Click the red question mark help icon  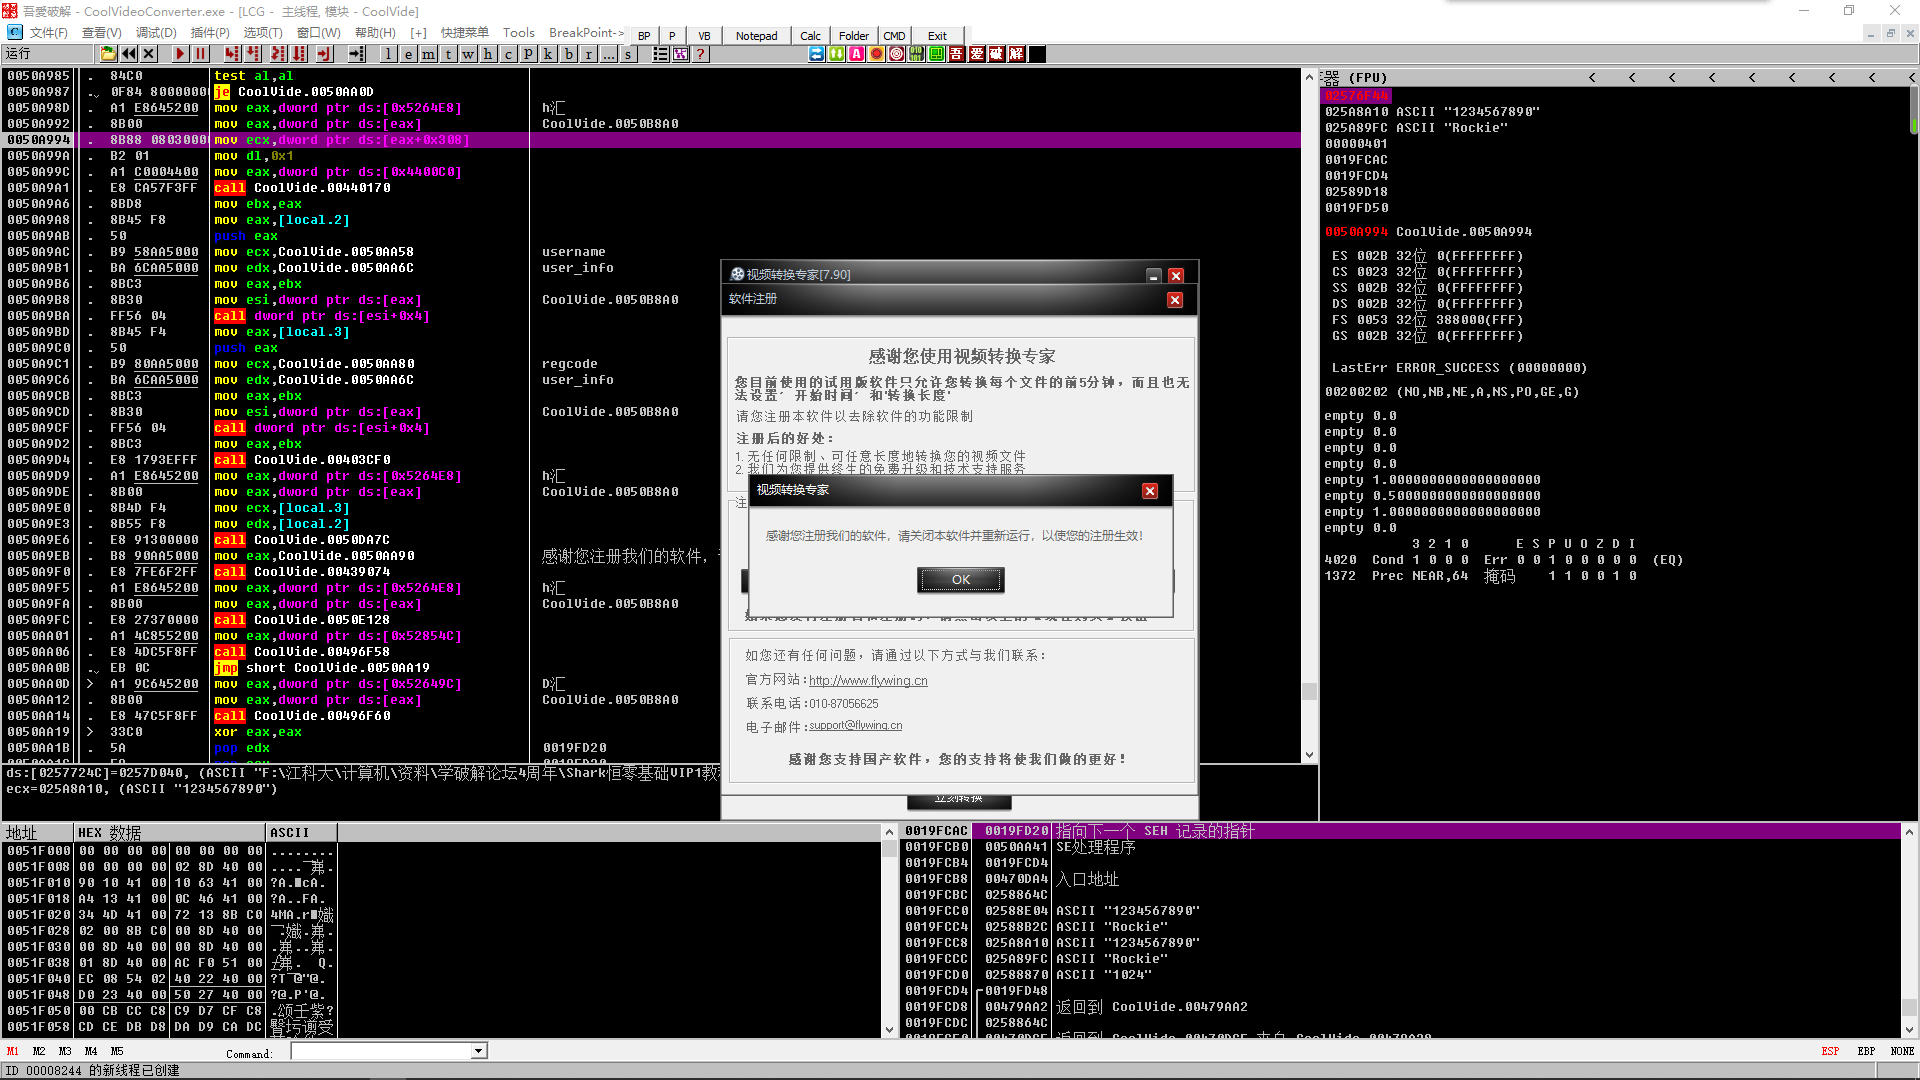pyautogui.click(x=701, y=54)
